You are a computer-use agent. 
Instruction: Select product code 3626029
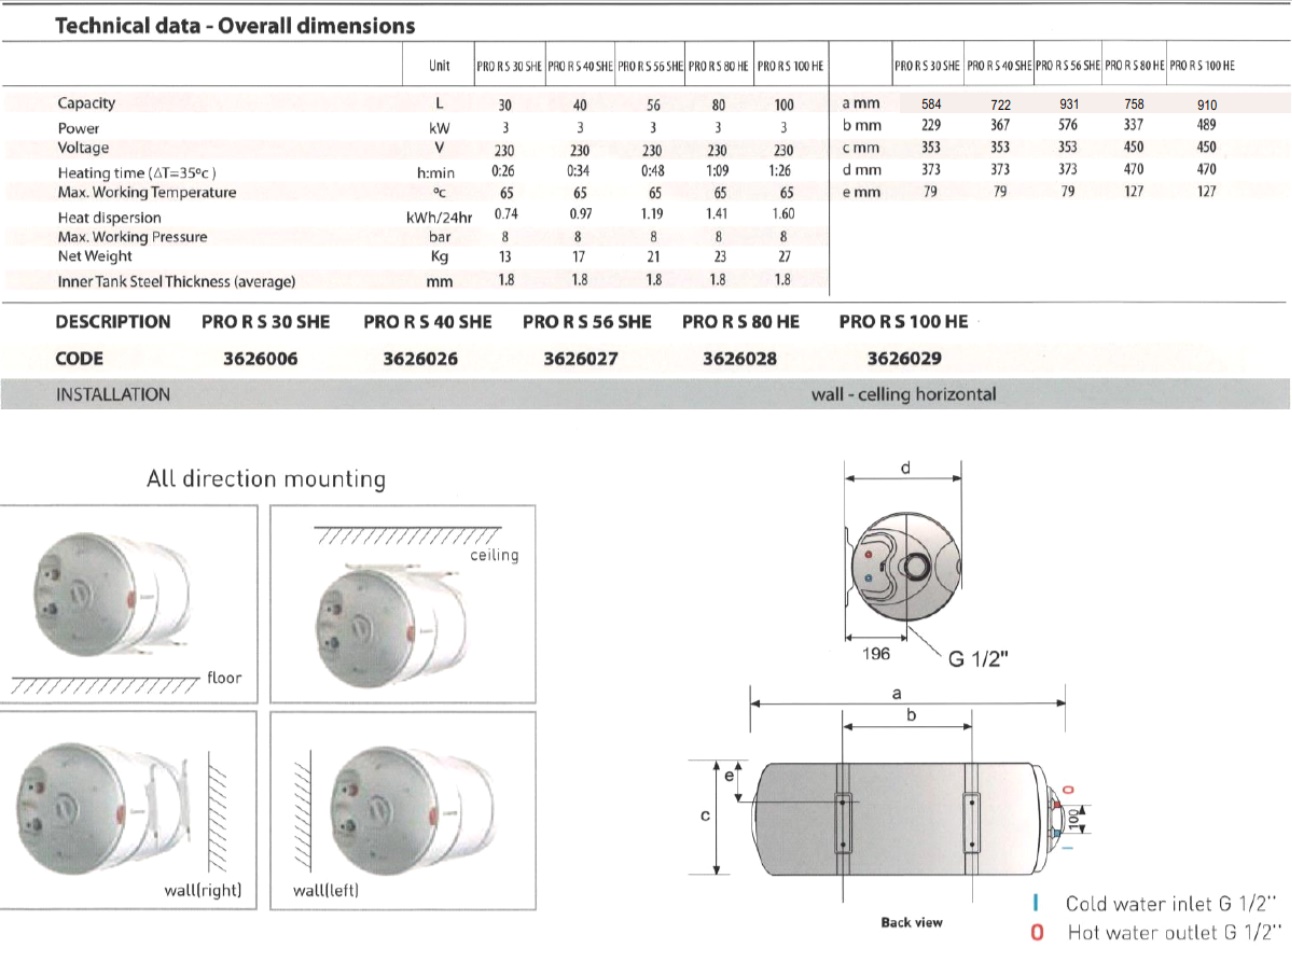904,358
